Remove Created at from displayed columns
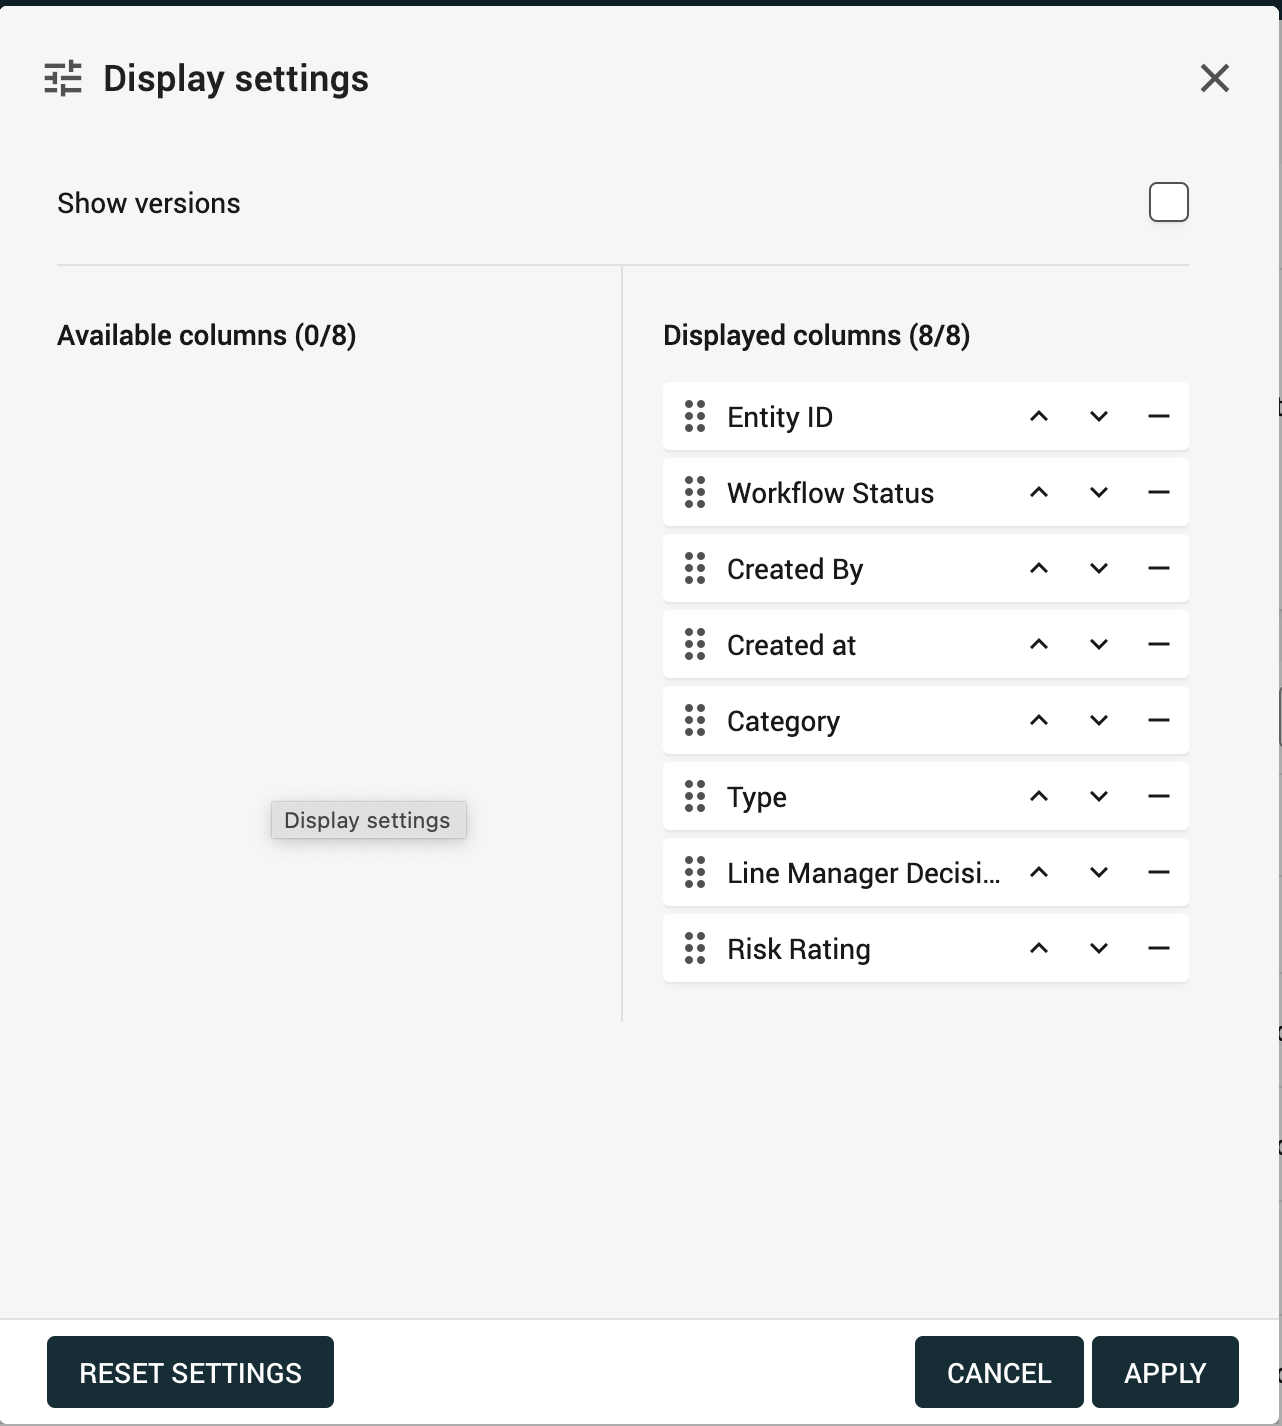 pyautogui.click(x=1159, y=644)
